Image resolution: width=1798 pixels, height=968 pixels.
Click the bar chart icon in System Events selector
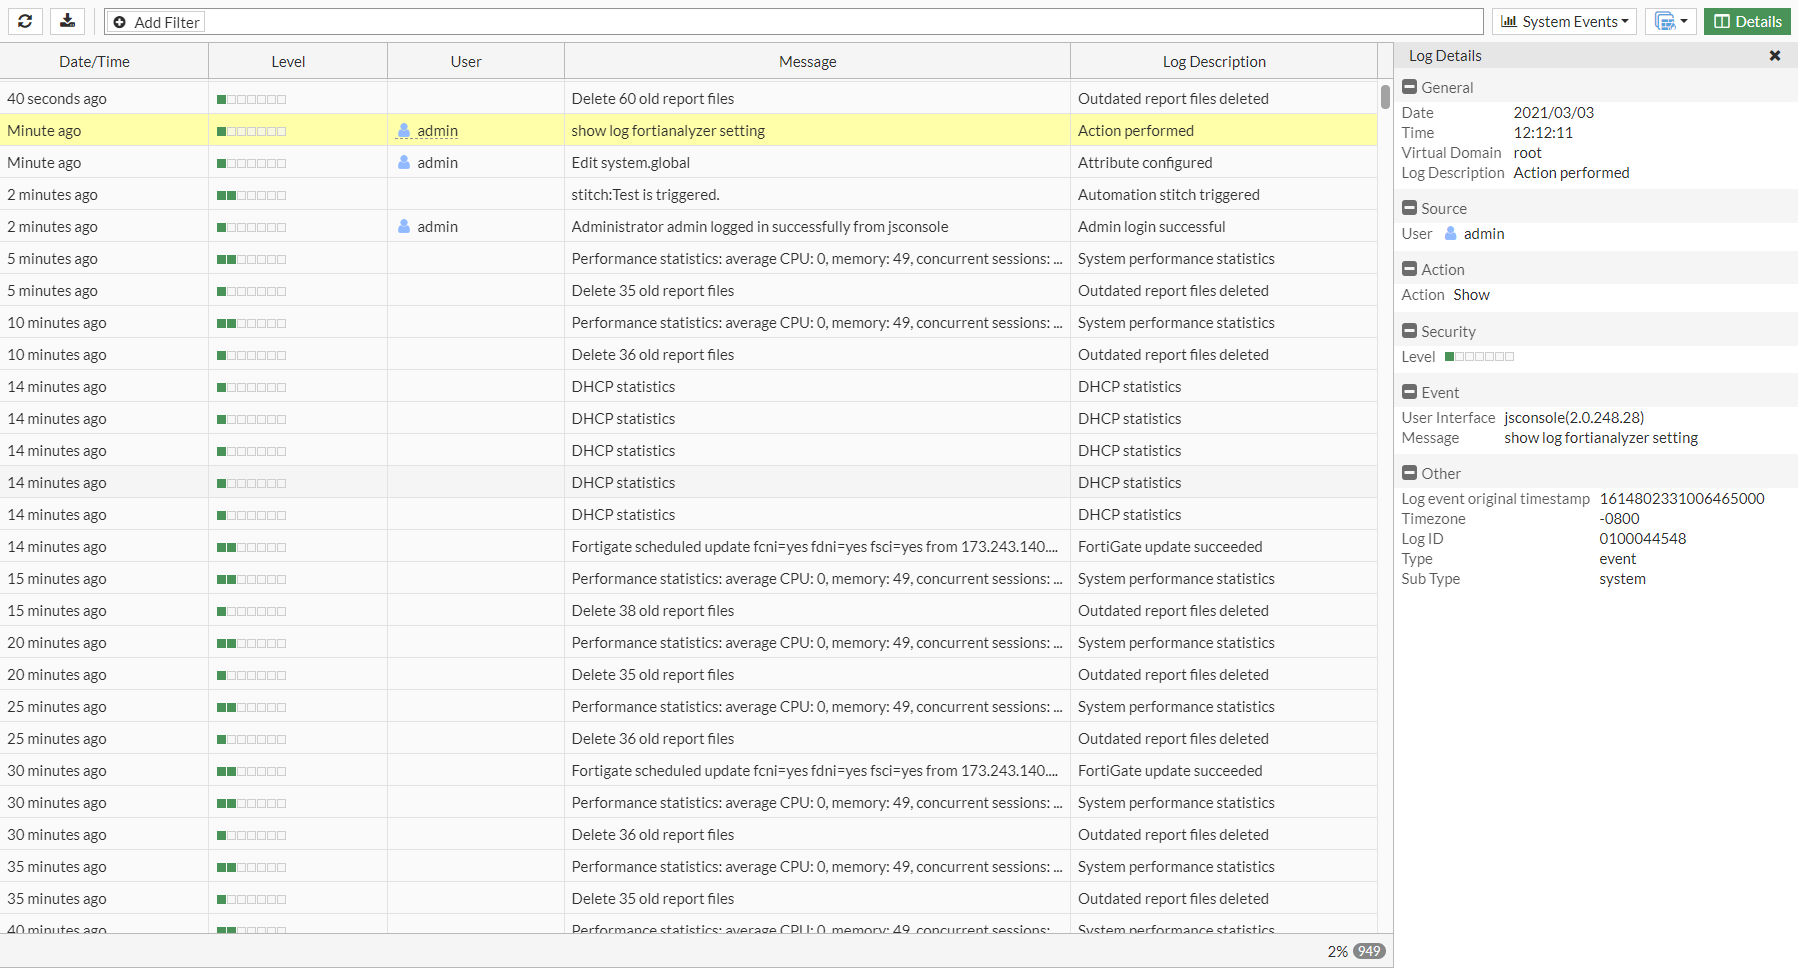coord(1513,21)
